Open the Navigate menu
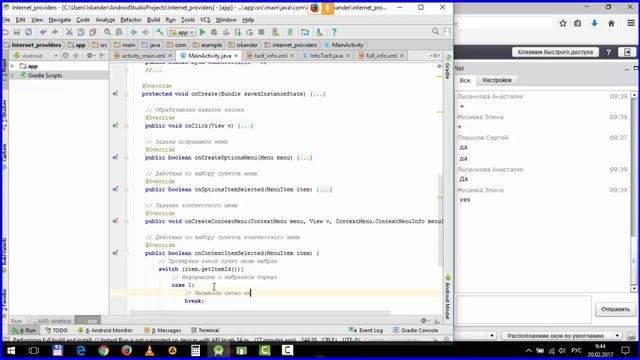This screenshot has height=360, width=640. pos(60,20)
